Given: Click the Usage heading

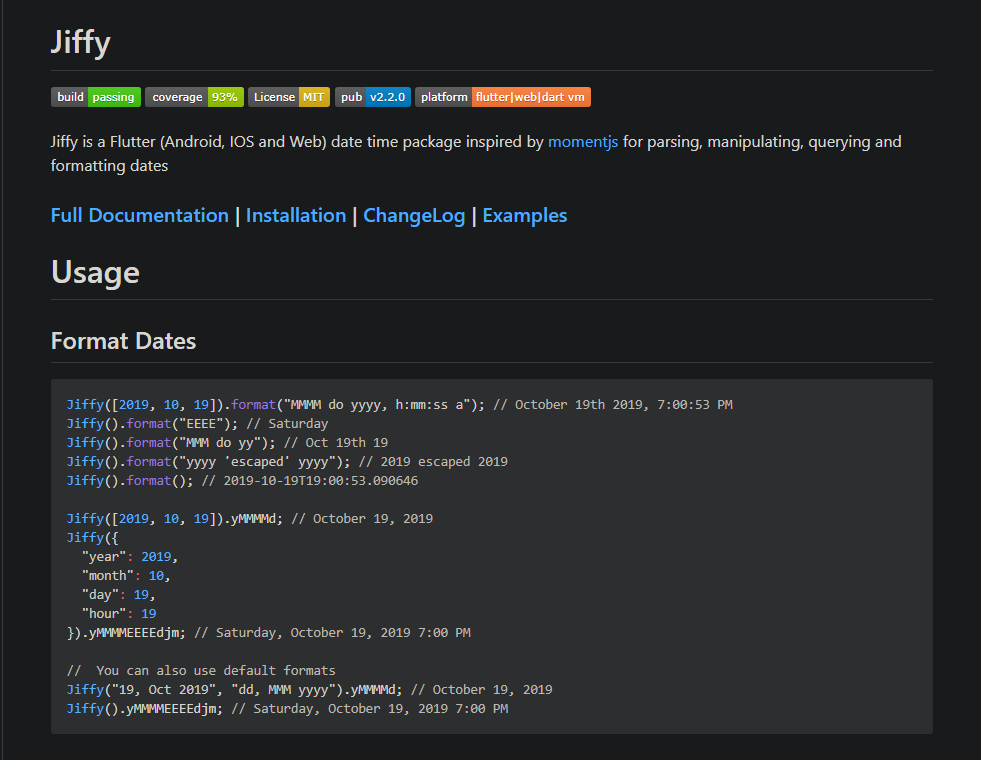Looking at the screenshot, I should click(x=95, y=273).
